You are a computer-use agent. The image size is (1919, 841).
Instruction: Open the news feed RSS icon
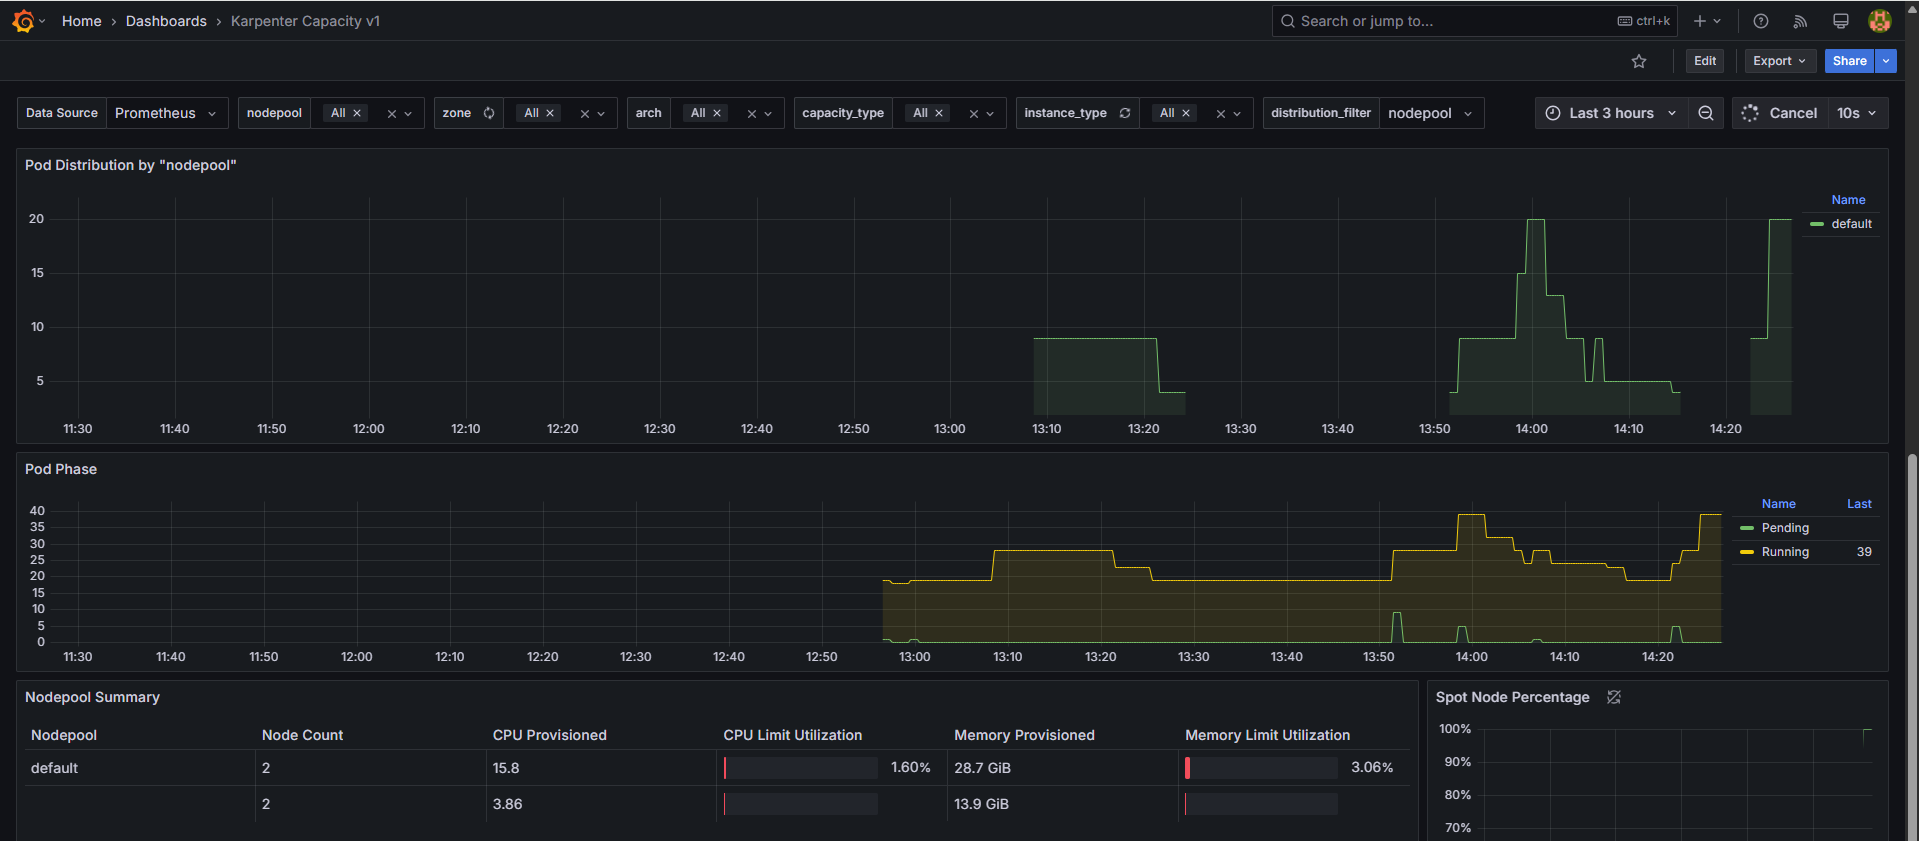click(1800, 21)
